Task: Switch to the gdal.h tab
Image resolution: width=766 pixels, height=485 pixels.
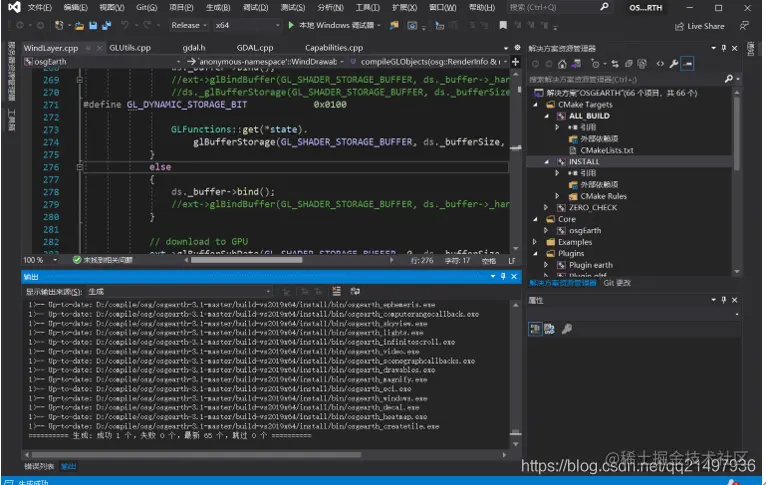Action: click(194, 47)
